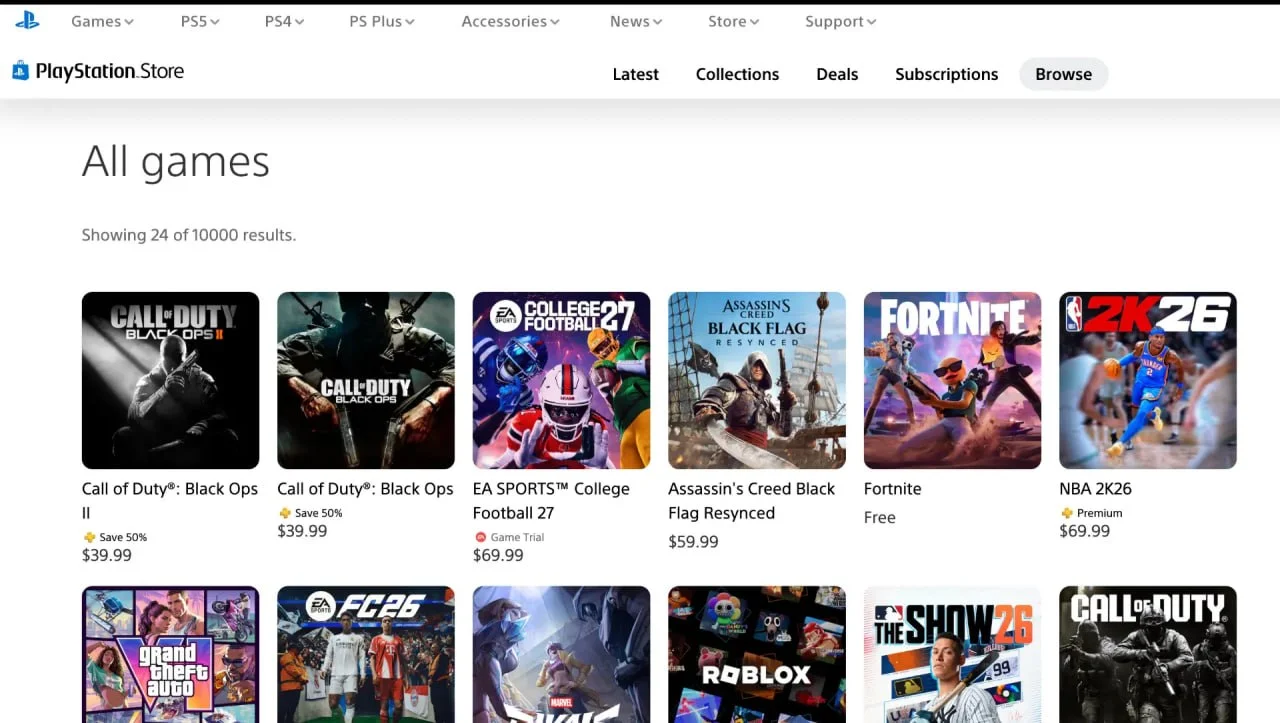Switch to the Latest tab
Image resolution: width=1280 pixels, height=723 pixels.
[636, 74]
